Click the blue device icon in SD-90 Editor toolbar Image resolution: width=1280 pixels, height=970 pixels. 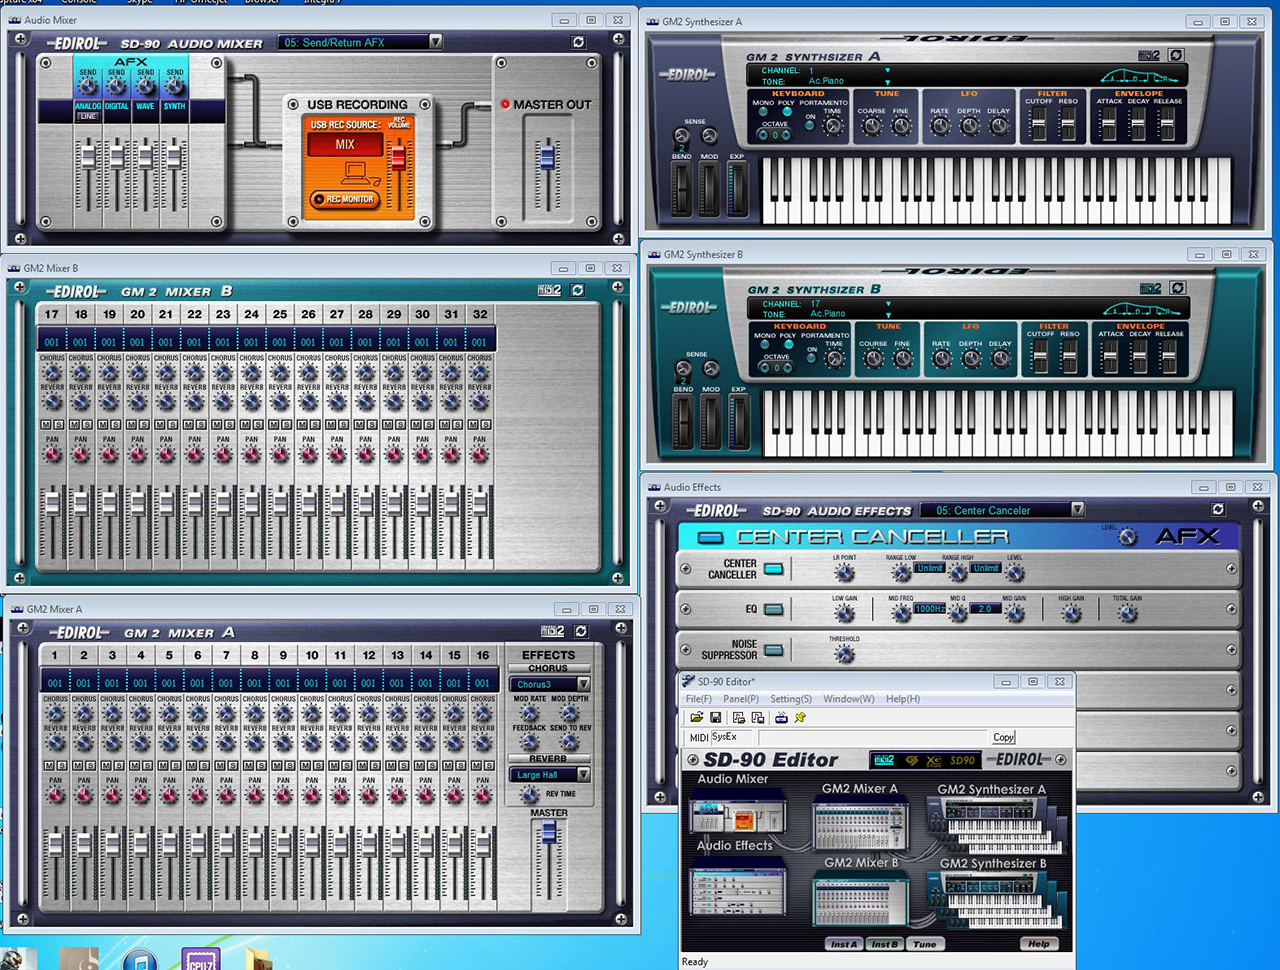click(x=781, y=718)
